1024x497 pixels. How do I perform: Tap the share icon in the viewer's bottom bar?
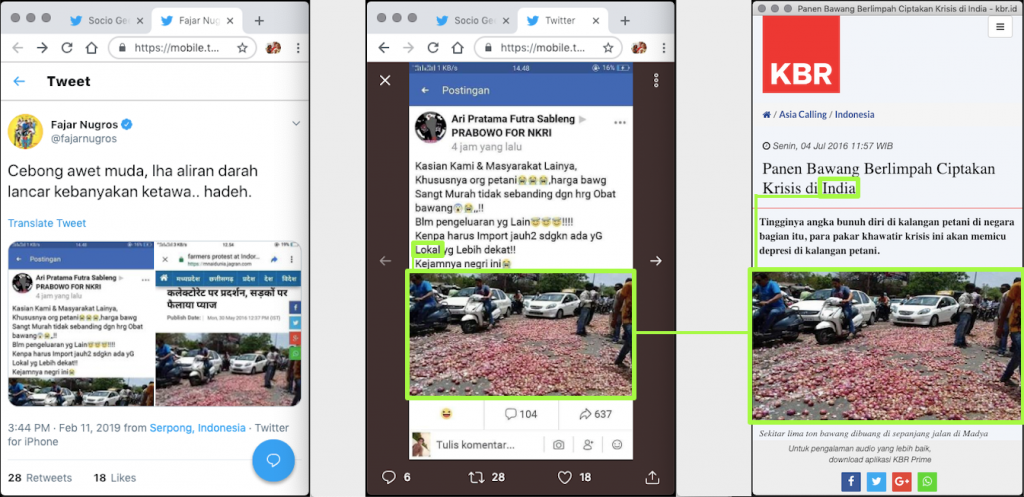[653, 477]
